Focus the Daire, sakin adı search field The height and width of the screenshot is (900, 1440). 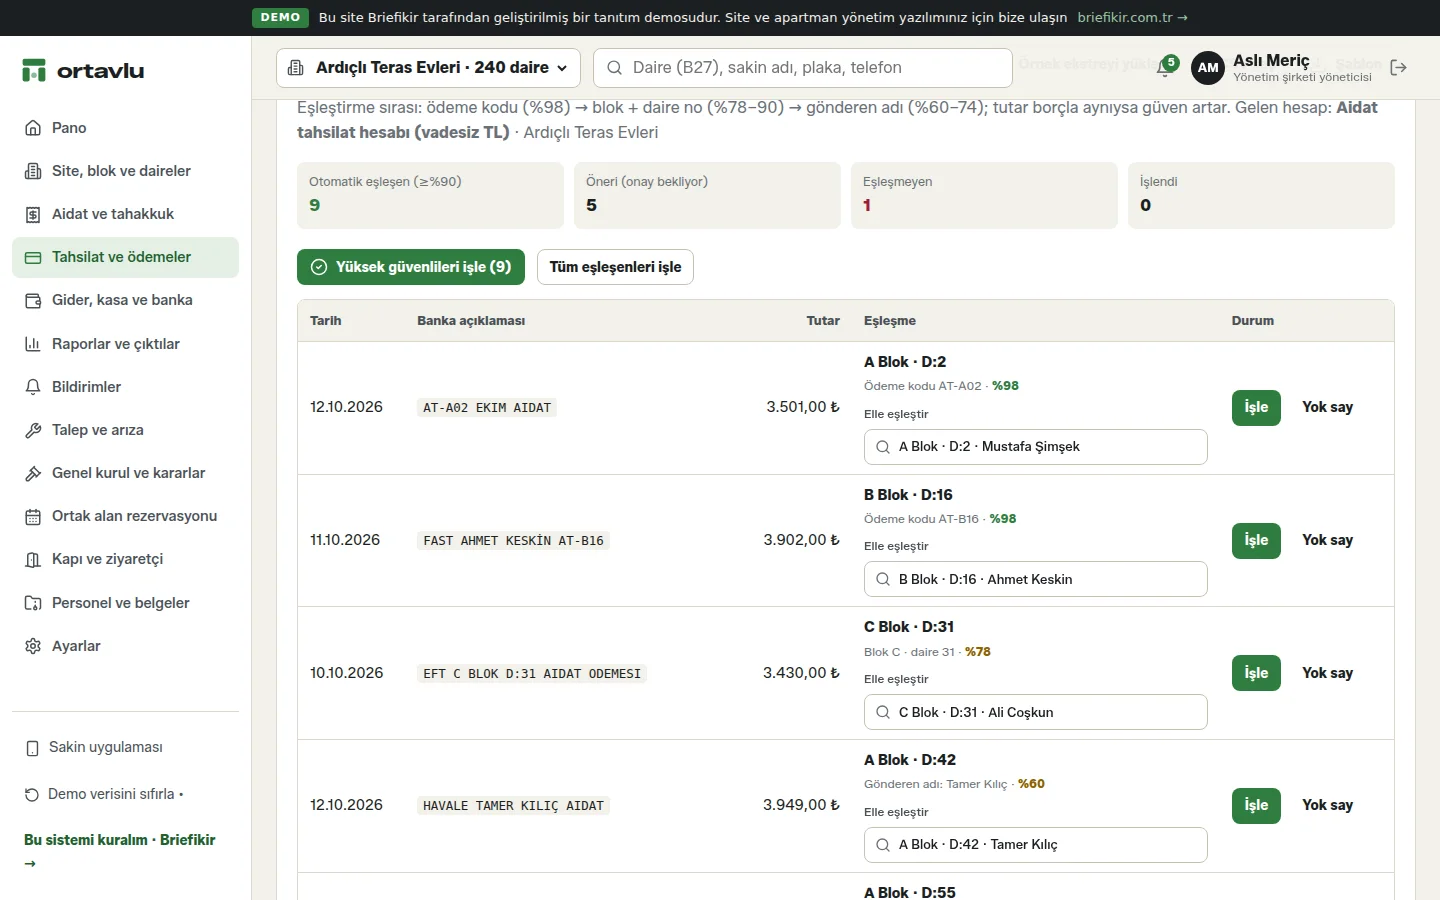(x=803, y=68)
